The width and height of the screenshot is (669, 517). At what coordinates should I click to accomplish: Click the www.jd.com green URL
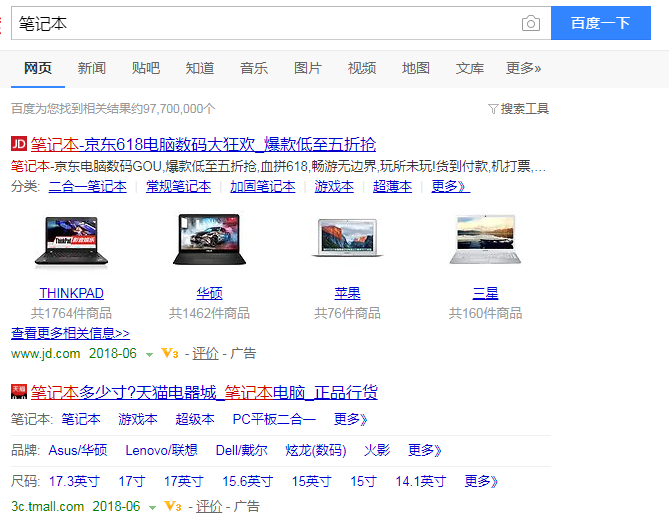pyautogui.click(x=46, y=354)
